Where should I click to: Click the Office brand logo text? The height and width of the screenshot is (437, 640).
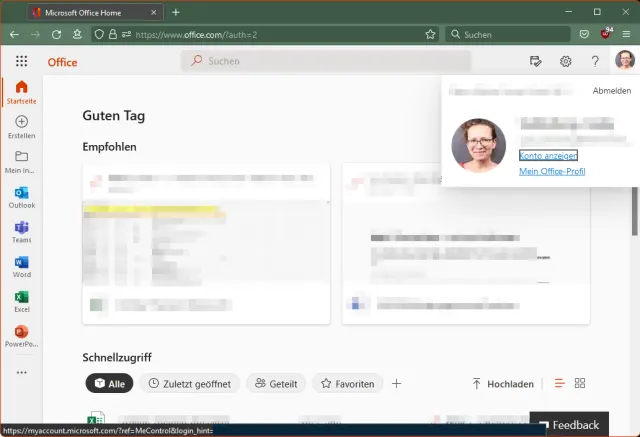click(x=62, y=62)
